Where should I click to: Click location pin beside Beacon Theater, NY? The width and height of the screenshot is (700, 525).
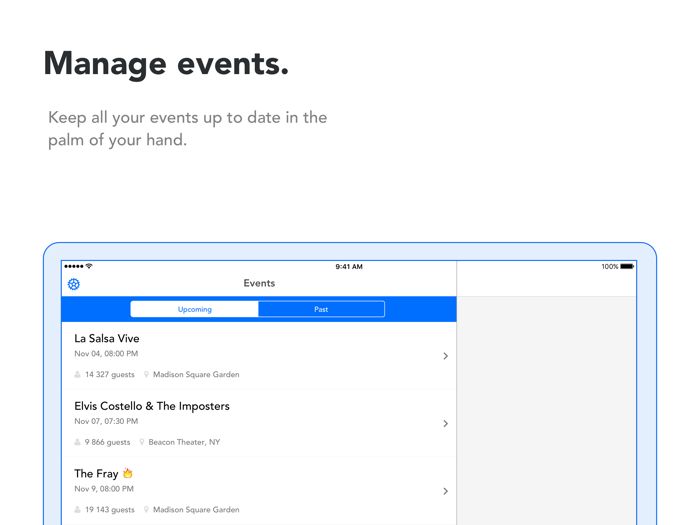142,442
